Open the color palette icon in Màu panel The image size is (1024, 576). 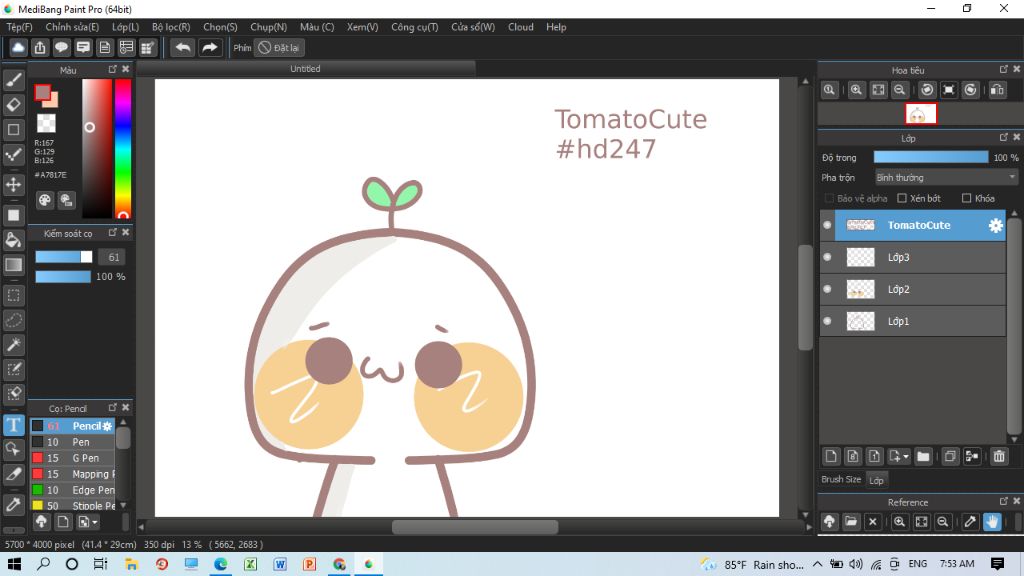(x=44, y=200)
